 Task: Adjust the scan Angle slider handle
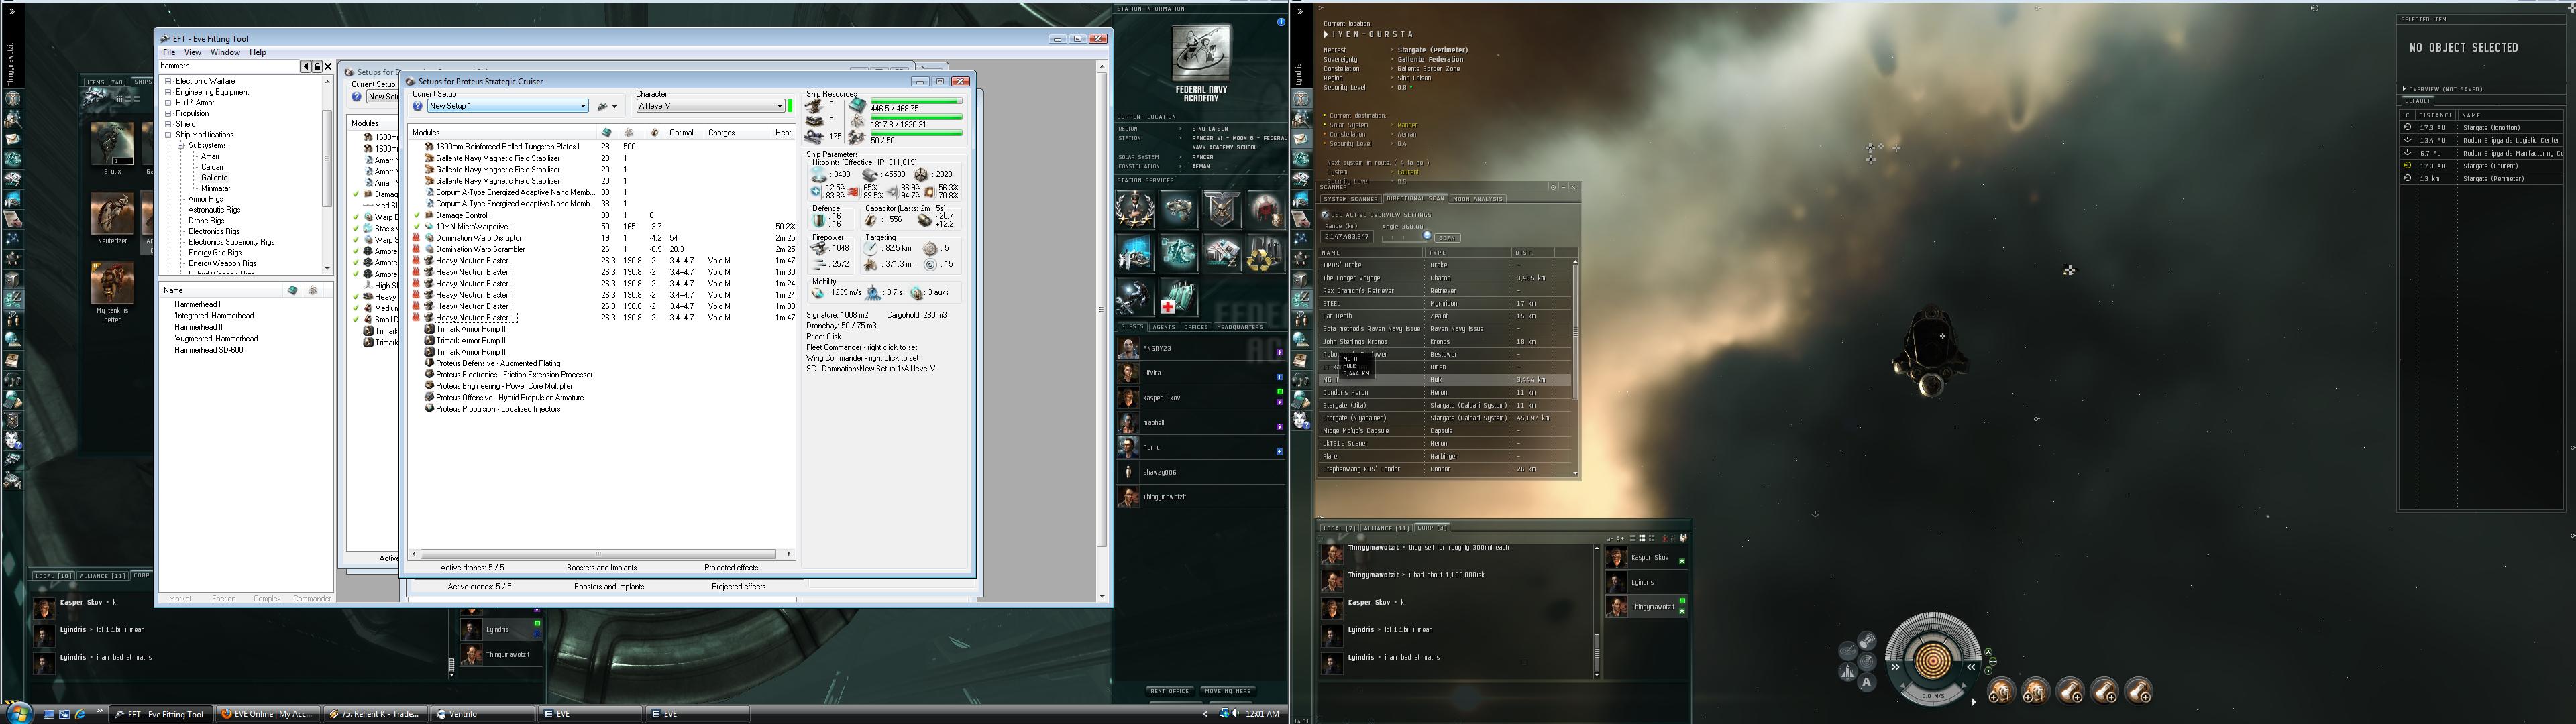point(1427,236)
